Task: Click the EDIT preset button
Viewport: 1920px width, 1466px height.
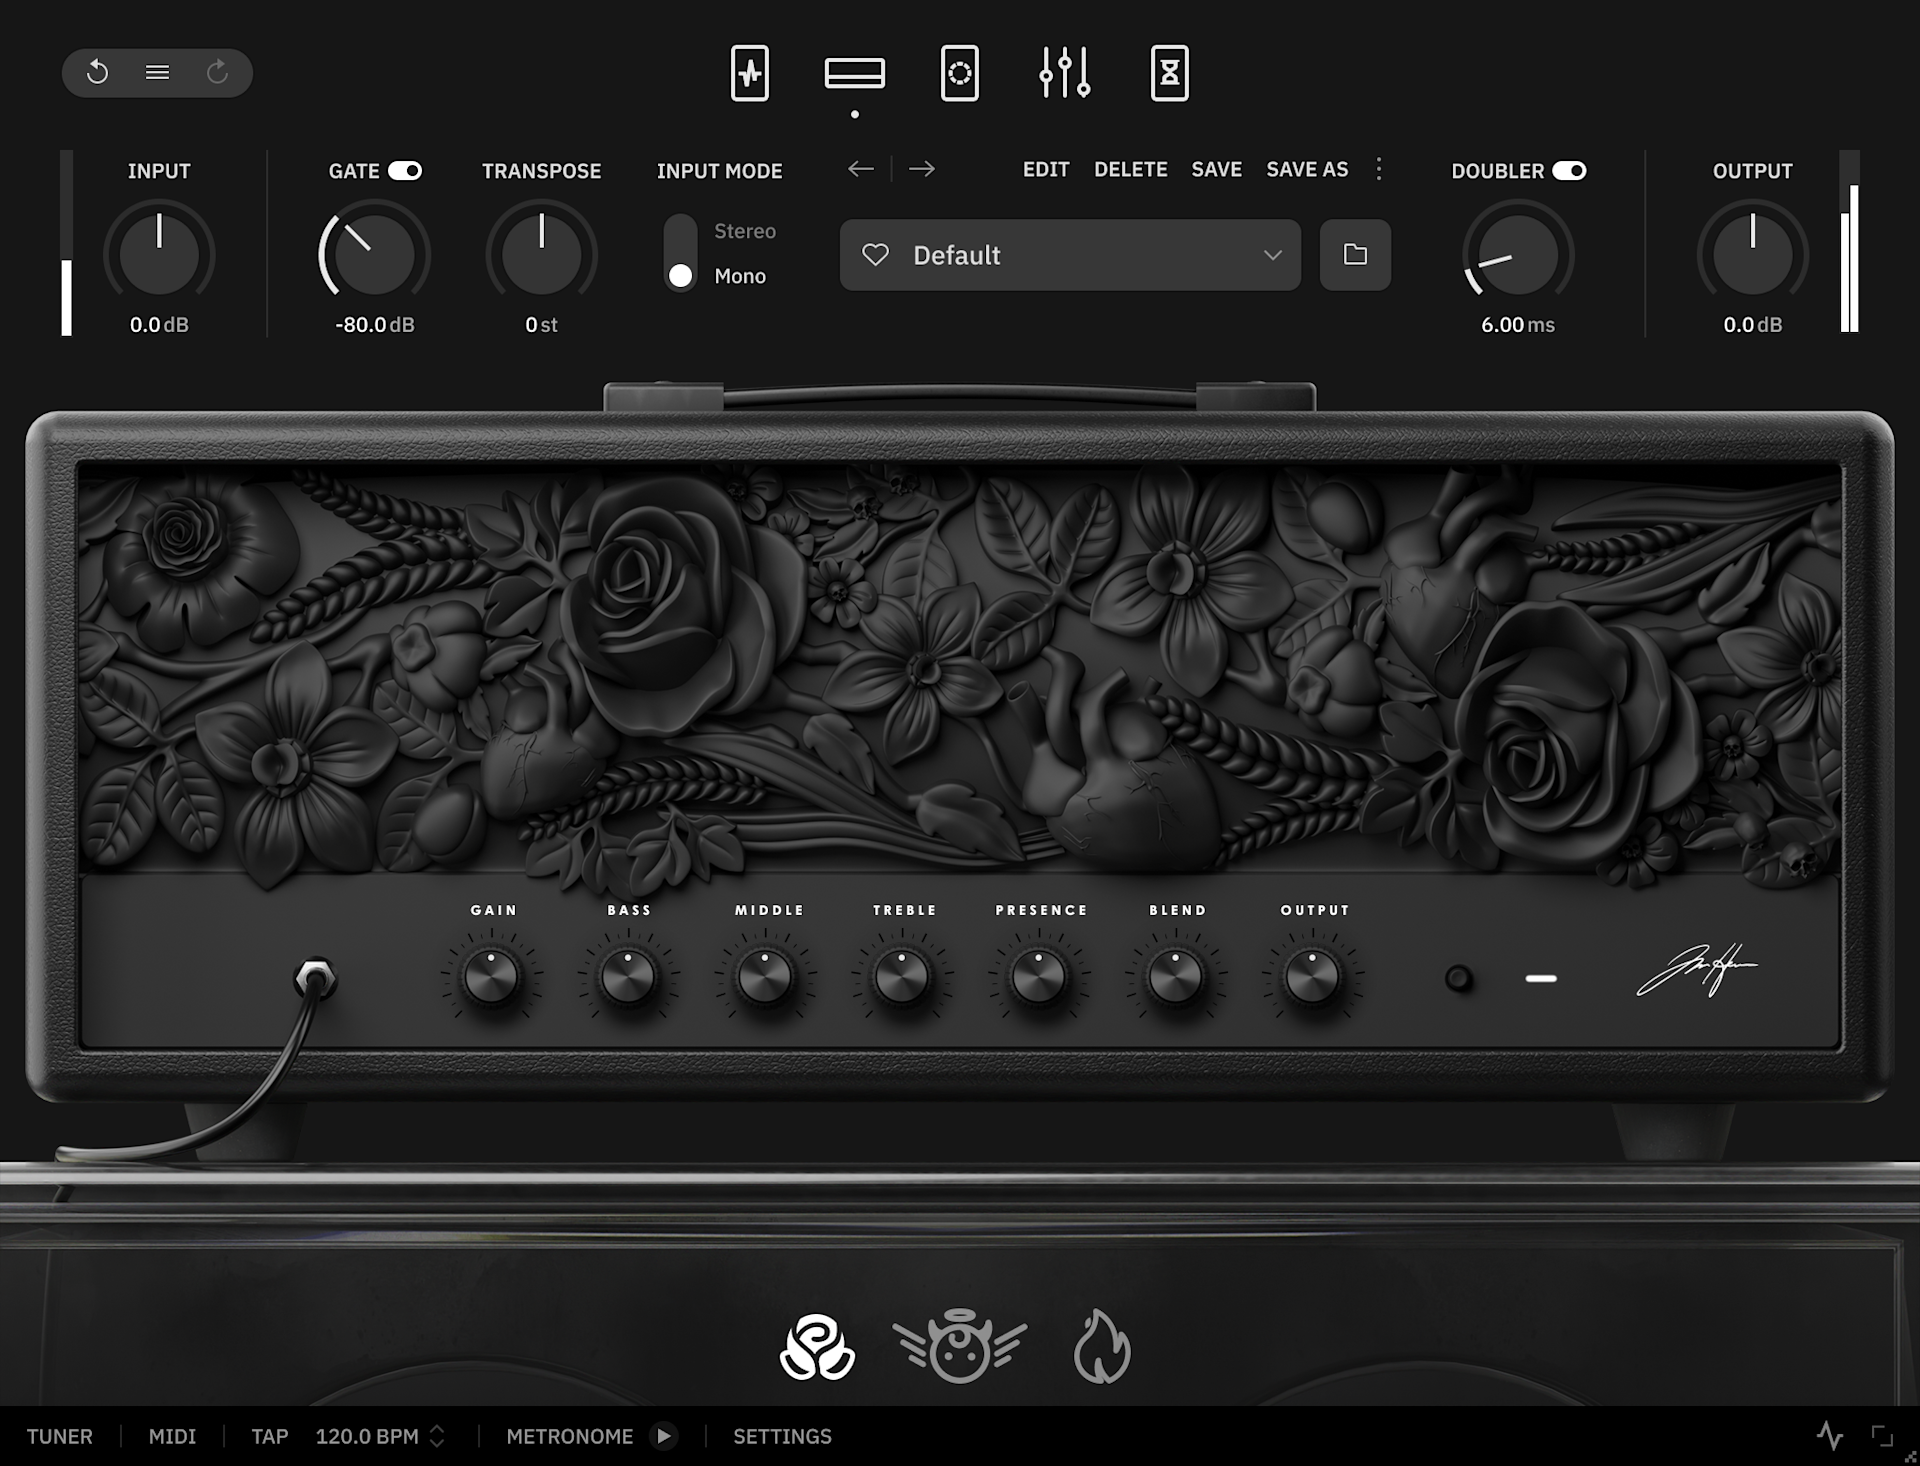Action: tap(1046, 169)
